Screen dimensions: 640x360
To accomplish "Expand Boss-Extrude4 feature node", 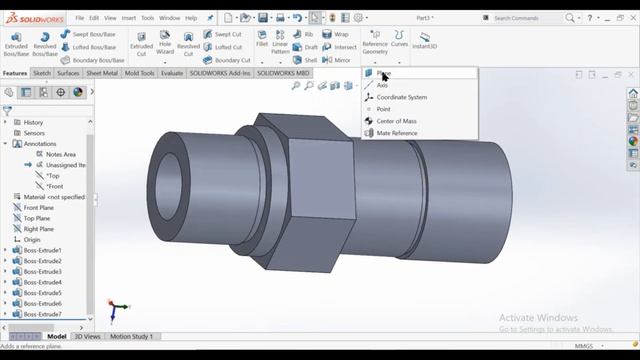I will [x=5, y=282].
